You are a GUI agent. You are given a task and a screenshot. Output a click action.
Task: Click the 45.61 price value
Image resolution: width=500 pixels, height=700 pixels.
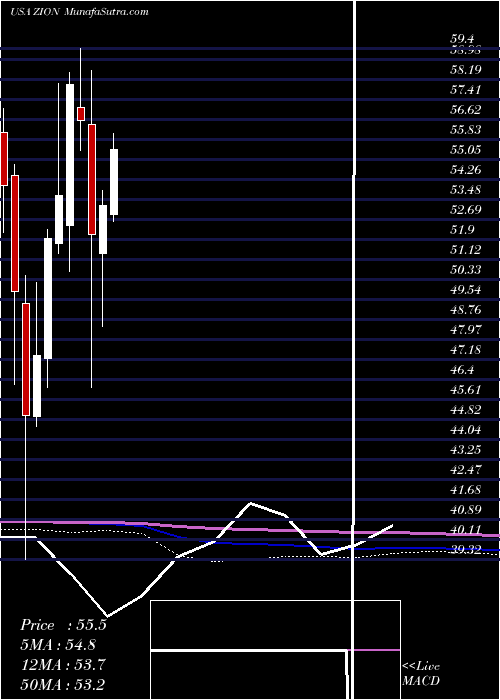point(466,390)
